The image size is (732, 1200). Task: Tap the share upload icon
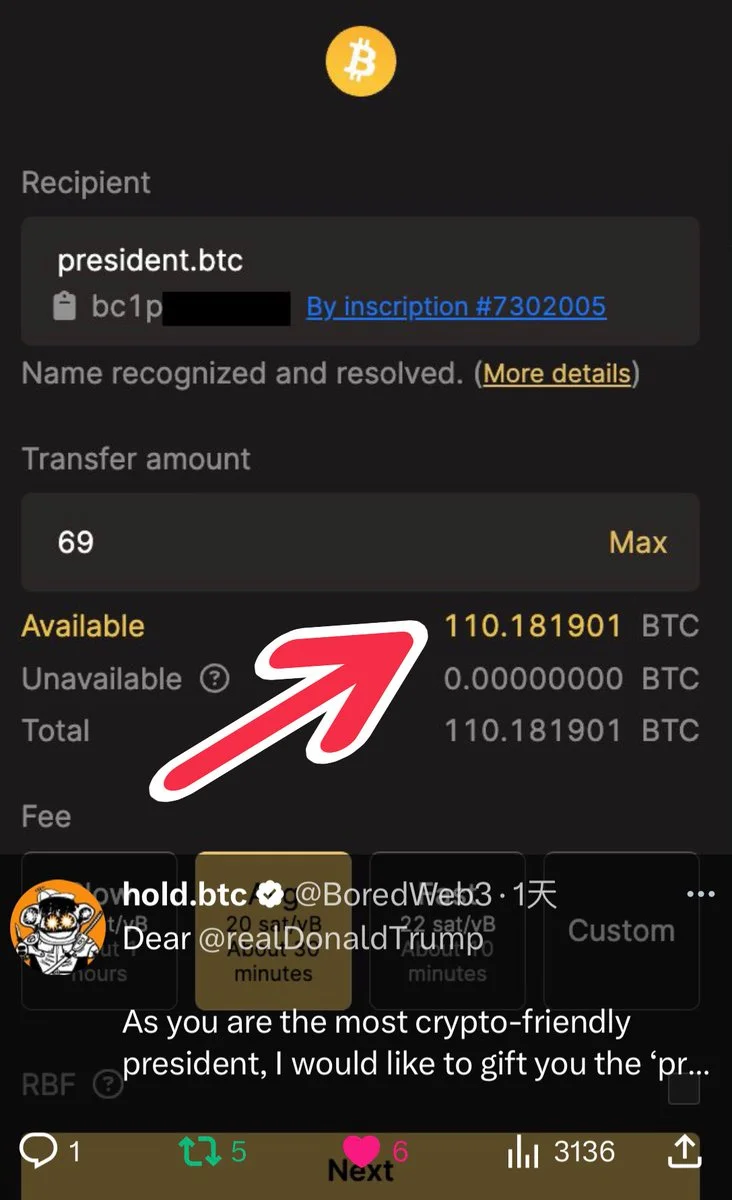(684, 1152)
